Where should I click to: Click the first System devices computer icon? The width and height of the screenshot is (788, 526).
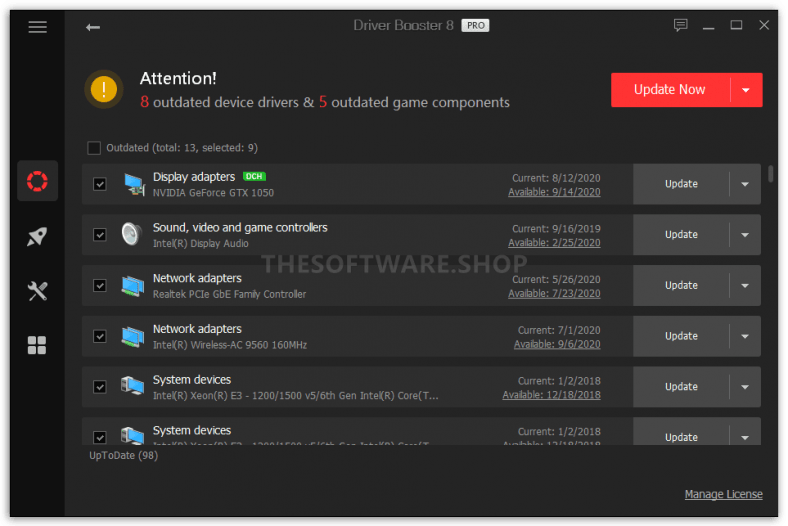click(x=133, y=386)
